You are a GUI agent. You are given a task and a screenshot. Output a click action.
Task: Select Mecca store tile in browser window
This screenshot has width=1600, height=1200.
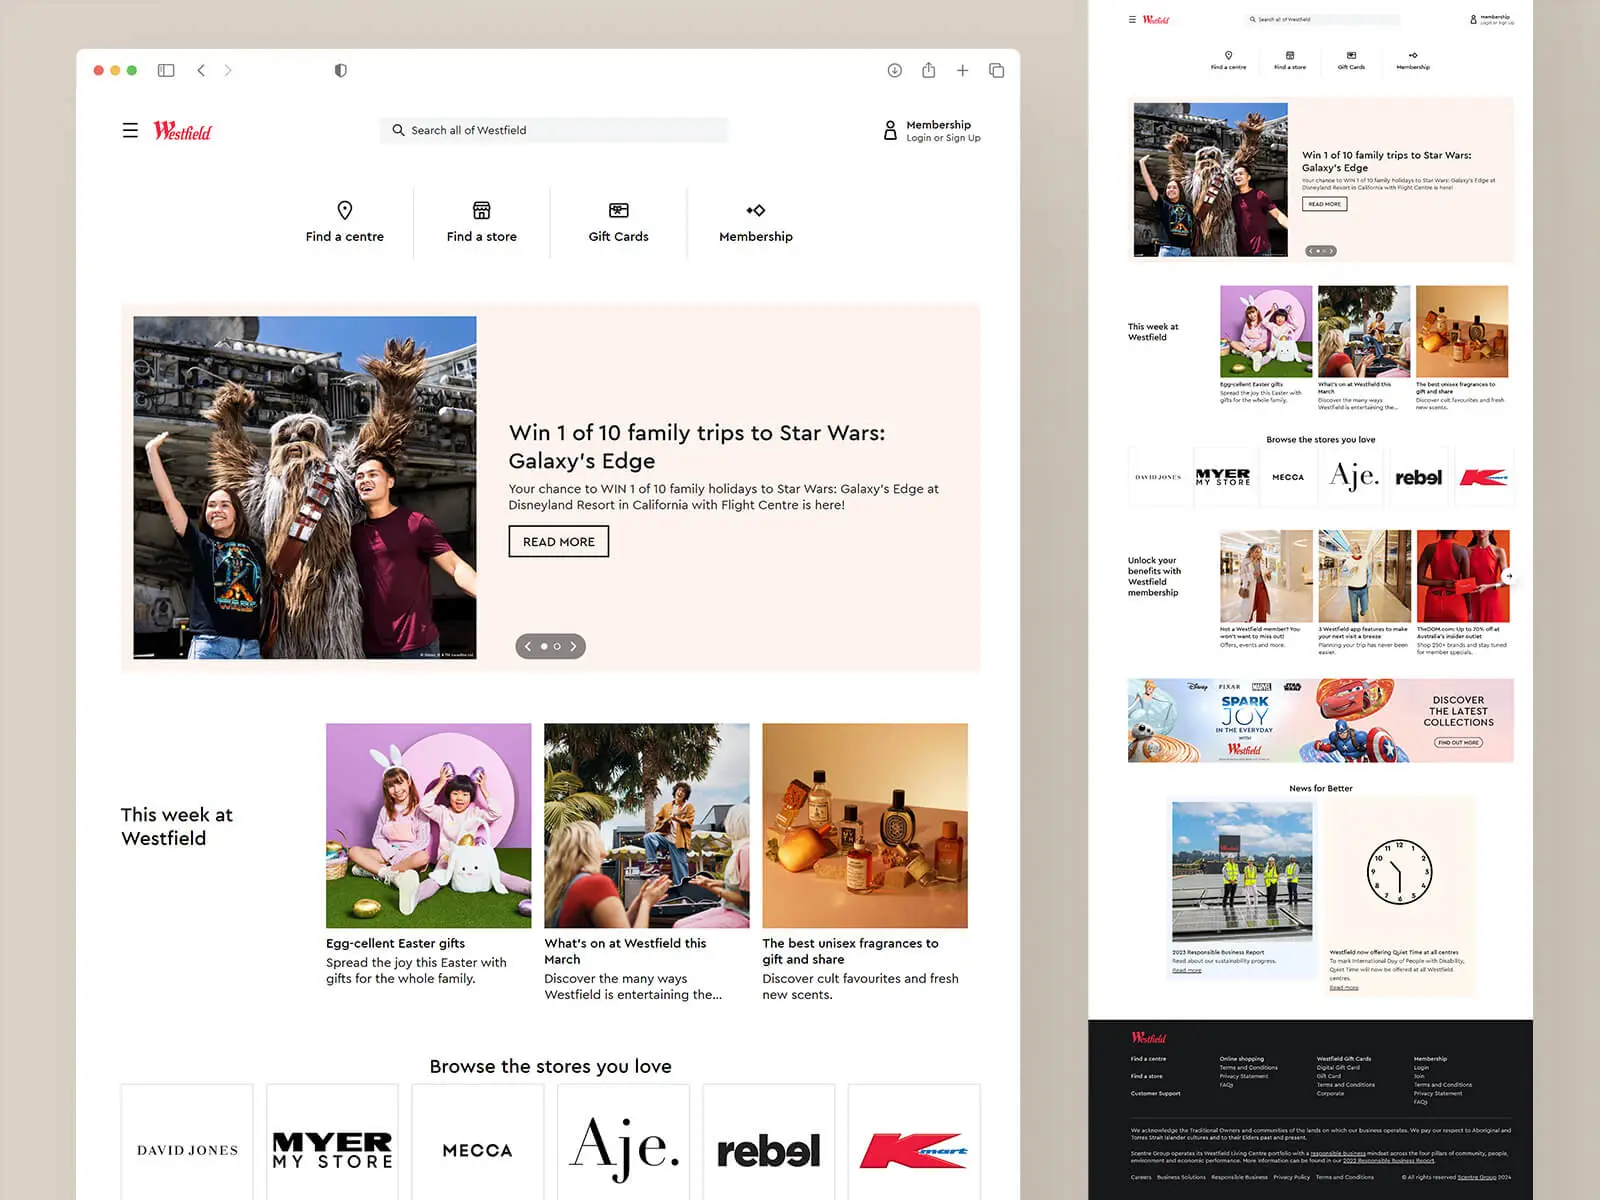(x=478, y=1142)
